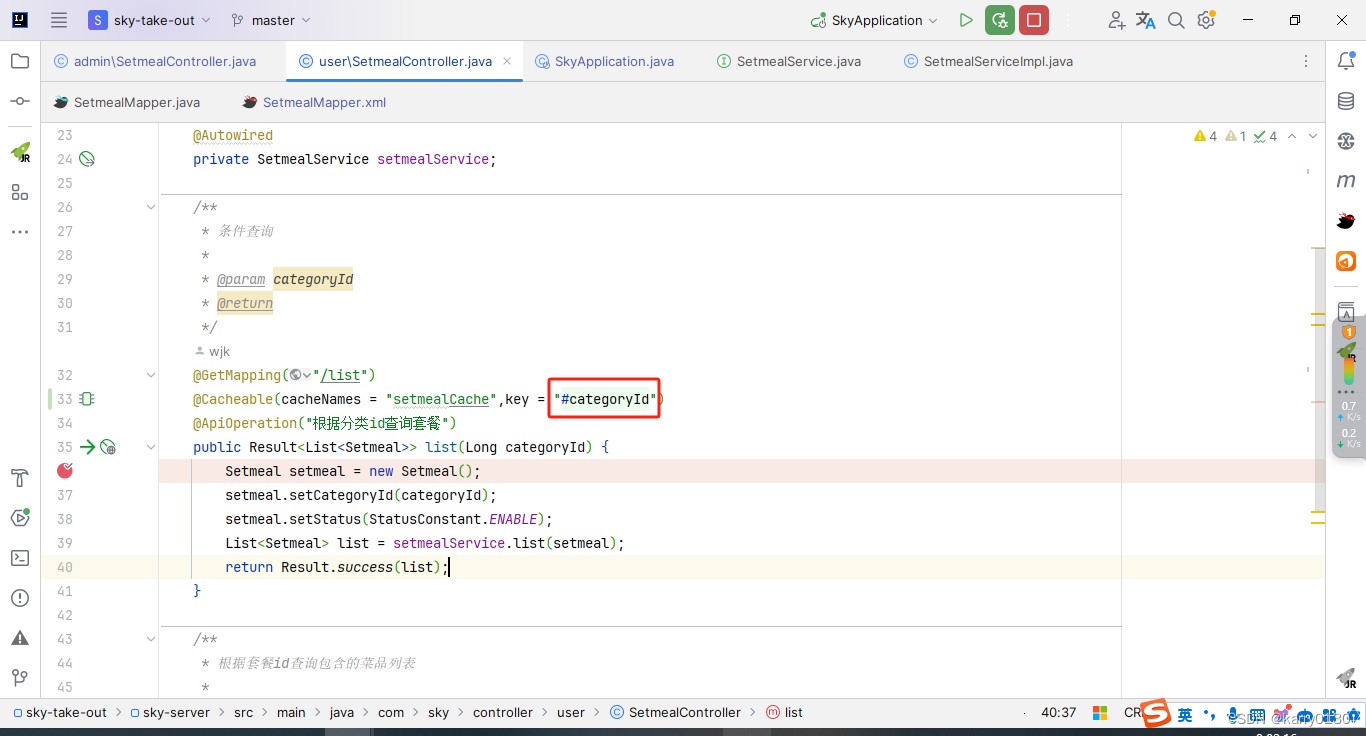Run SkyApplication with the green play button

coord(965,19)
